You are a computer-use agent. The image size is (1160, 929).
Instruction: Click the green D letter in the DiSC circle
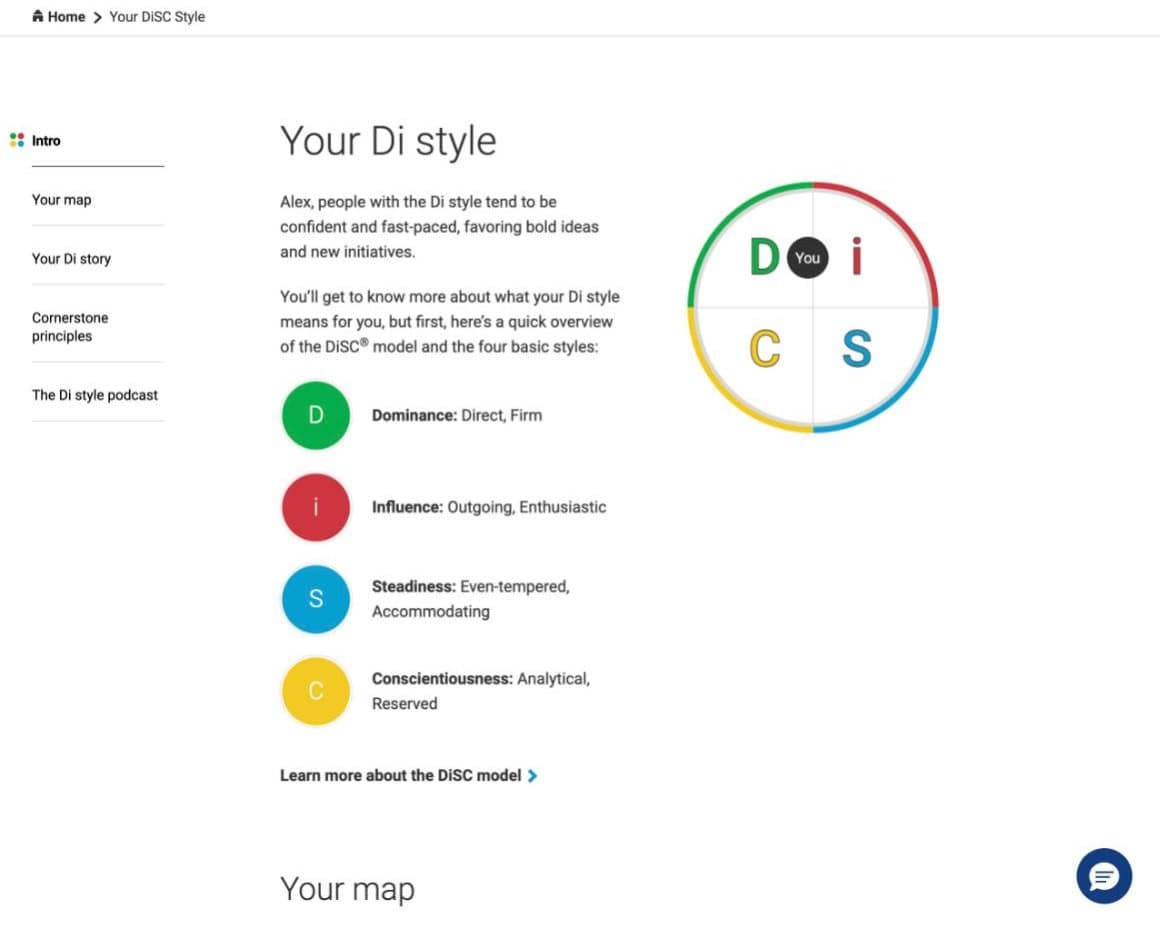coord(764,257)
